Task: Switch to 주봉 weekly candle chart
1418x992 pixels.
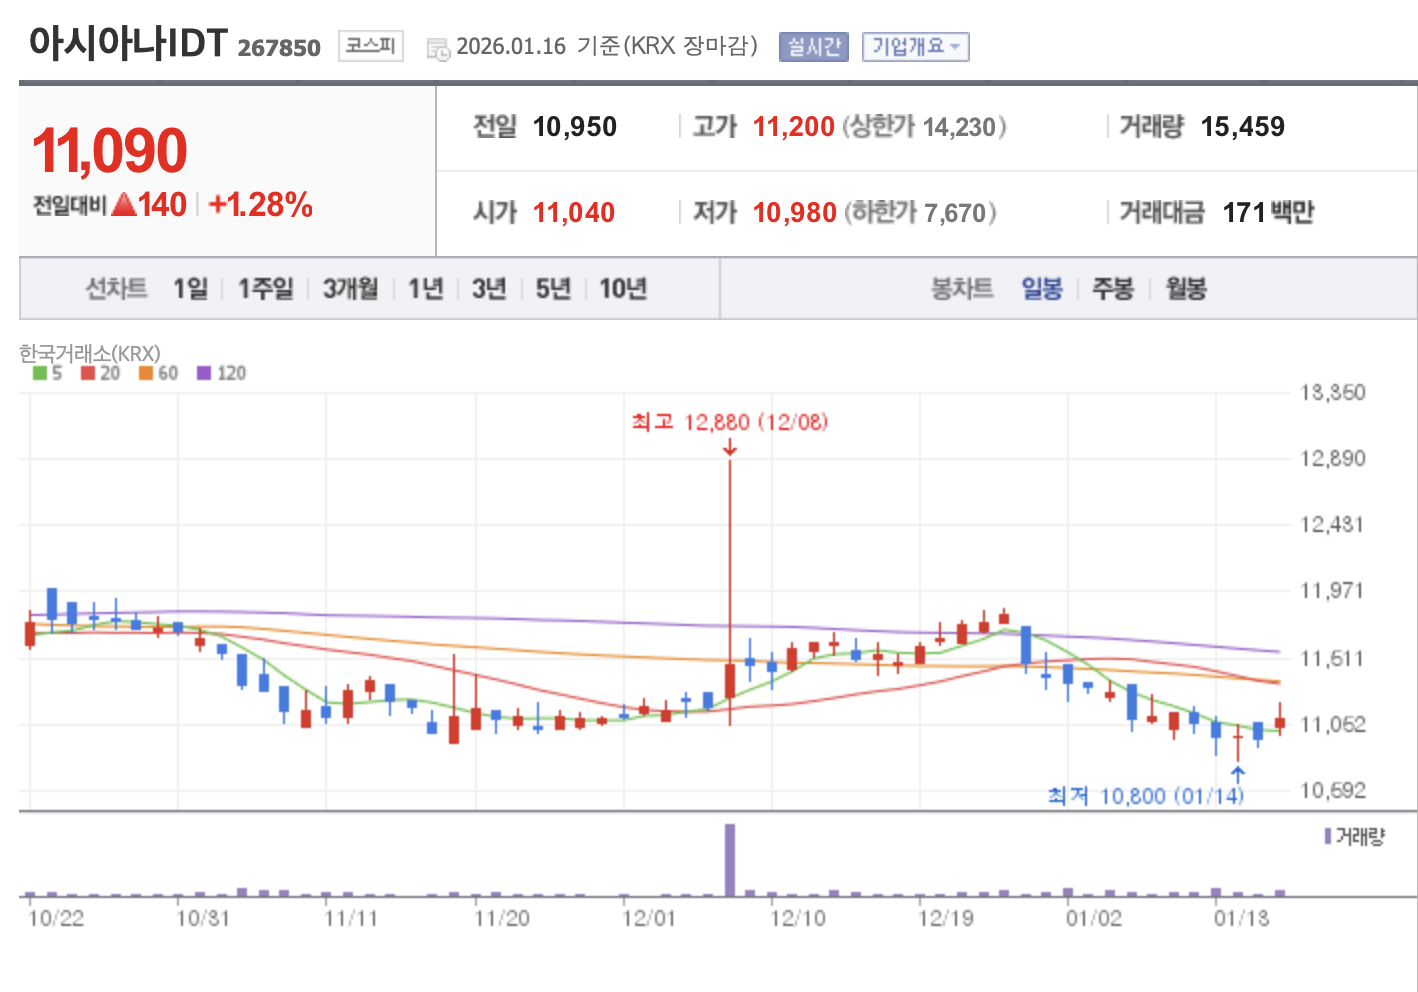Action: coord(1113,289)
